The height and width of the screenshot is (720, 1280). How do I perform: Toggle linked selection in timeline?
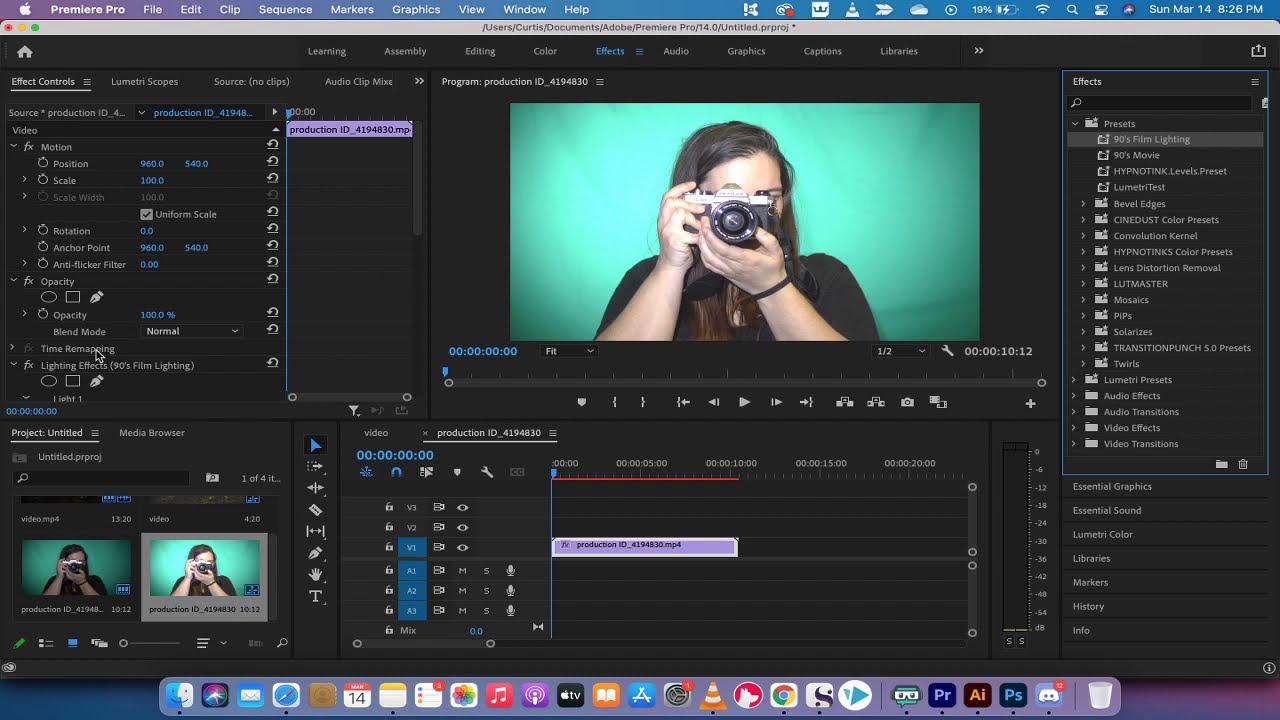point(426,472)
